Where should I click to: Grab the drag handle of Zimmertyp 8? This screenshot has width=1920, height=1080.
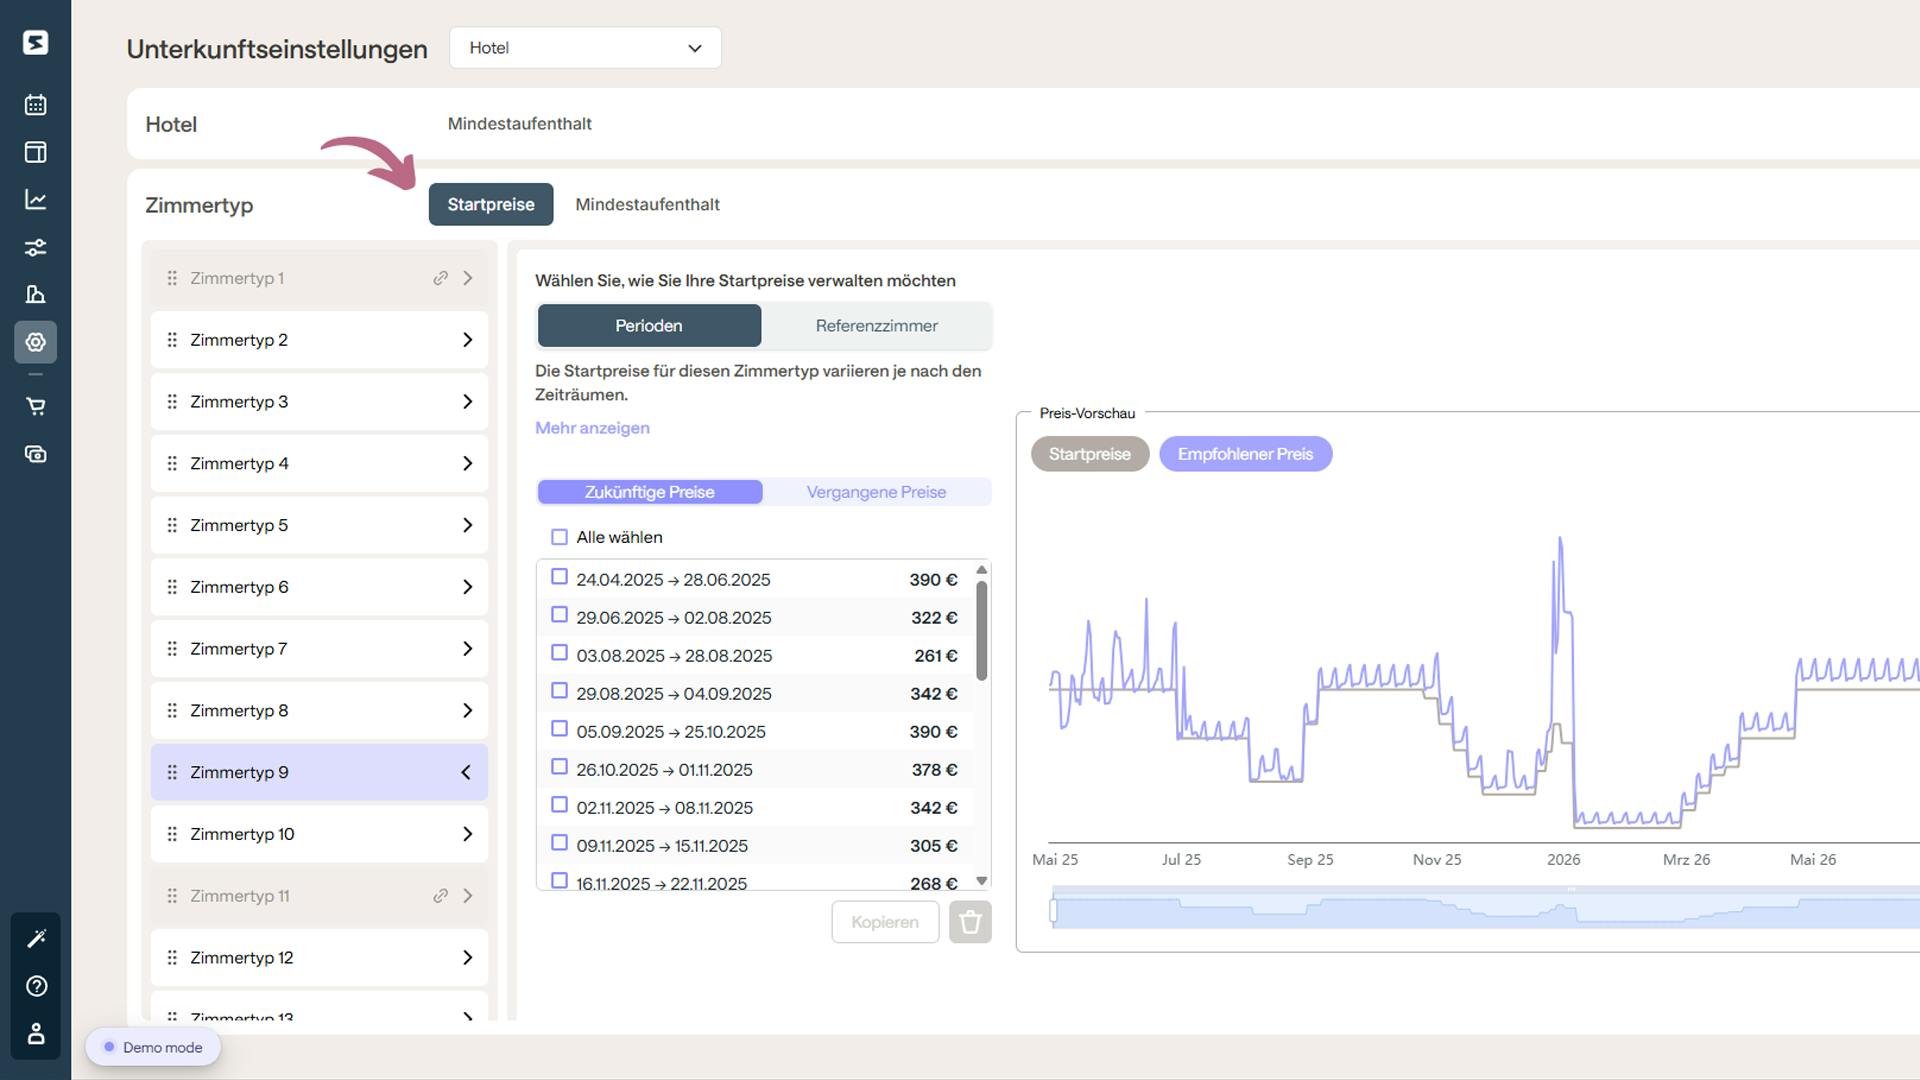(172, 711)
